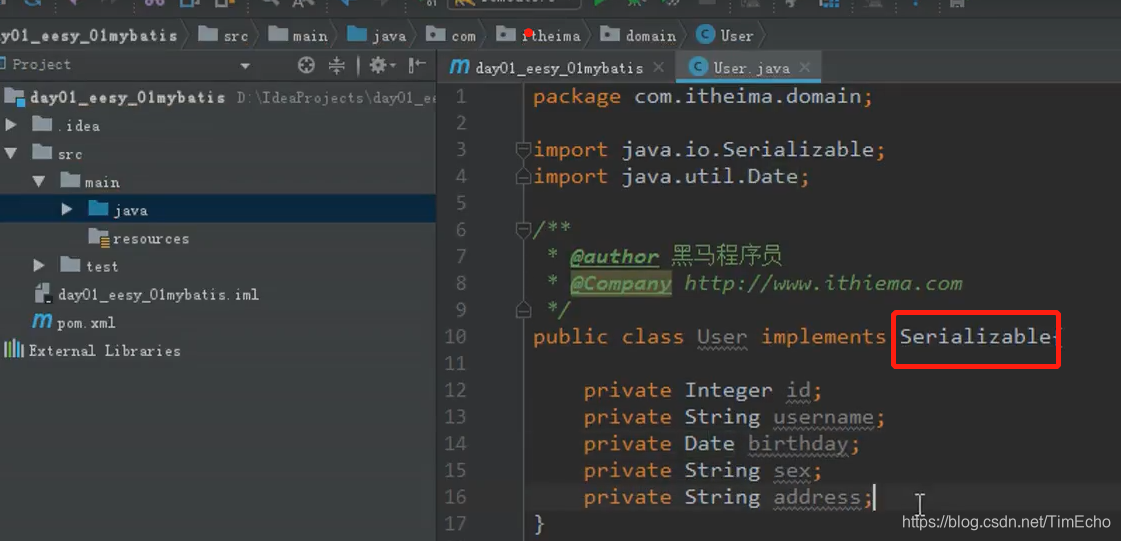The width and height of the screenshot is (1121, 541).
Task: Open the Project view dropdown
Action: point(245,66)
